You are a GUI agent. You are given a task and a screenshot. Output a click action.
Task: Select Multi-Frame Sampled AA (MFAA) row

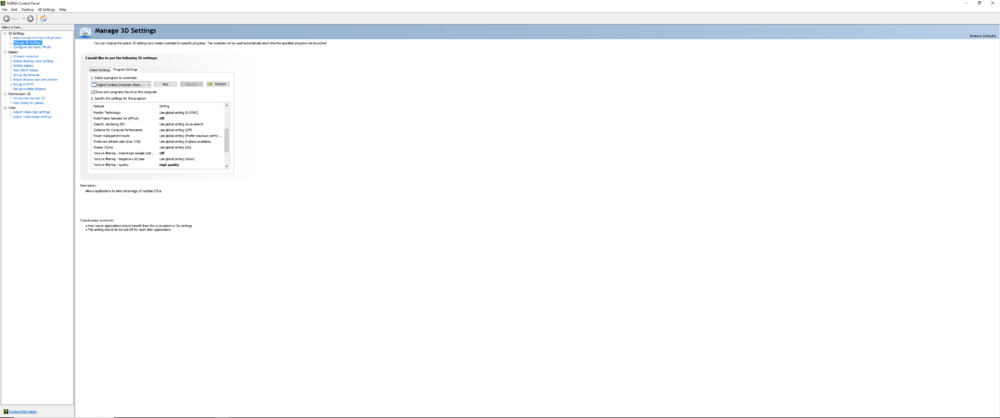(158, 118)
